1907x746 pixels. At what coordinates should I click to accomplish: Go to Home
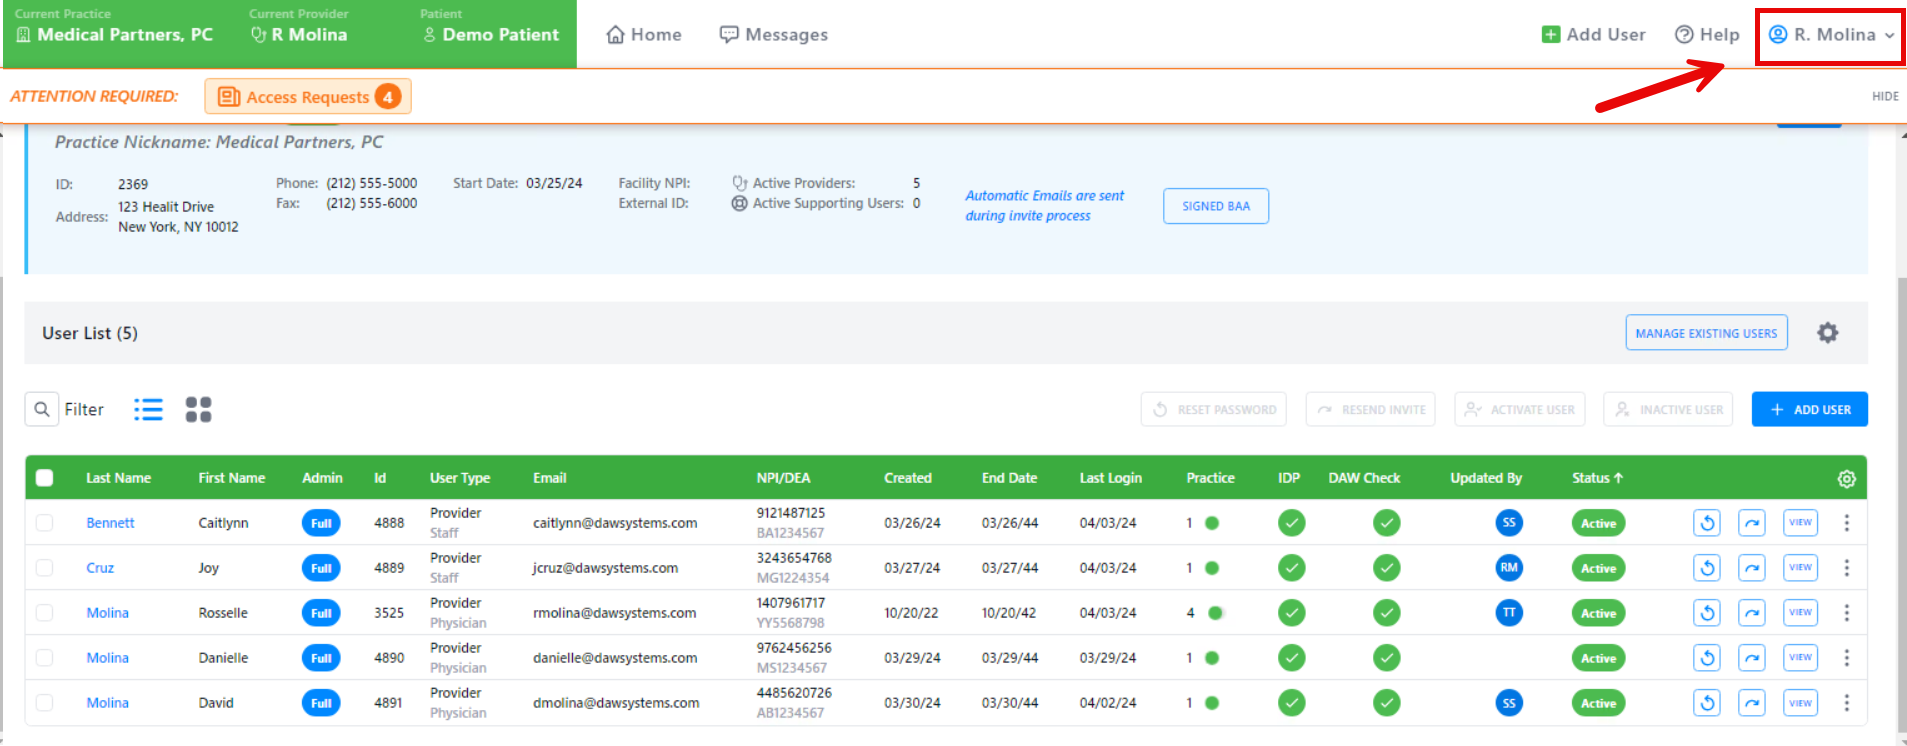point(644,35)
